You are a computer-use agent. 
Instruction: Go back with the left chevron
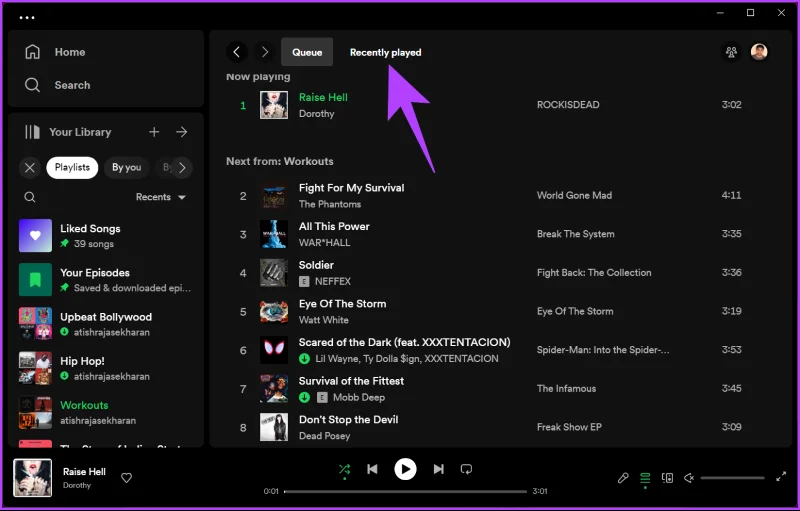(x=237, y=52)
